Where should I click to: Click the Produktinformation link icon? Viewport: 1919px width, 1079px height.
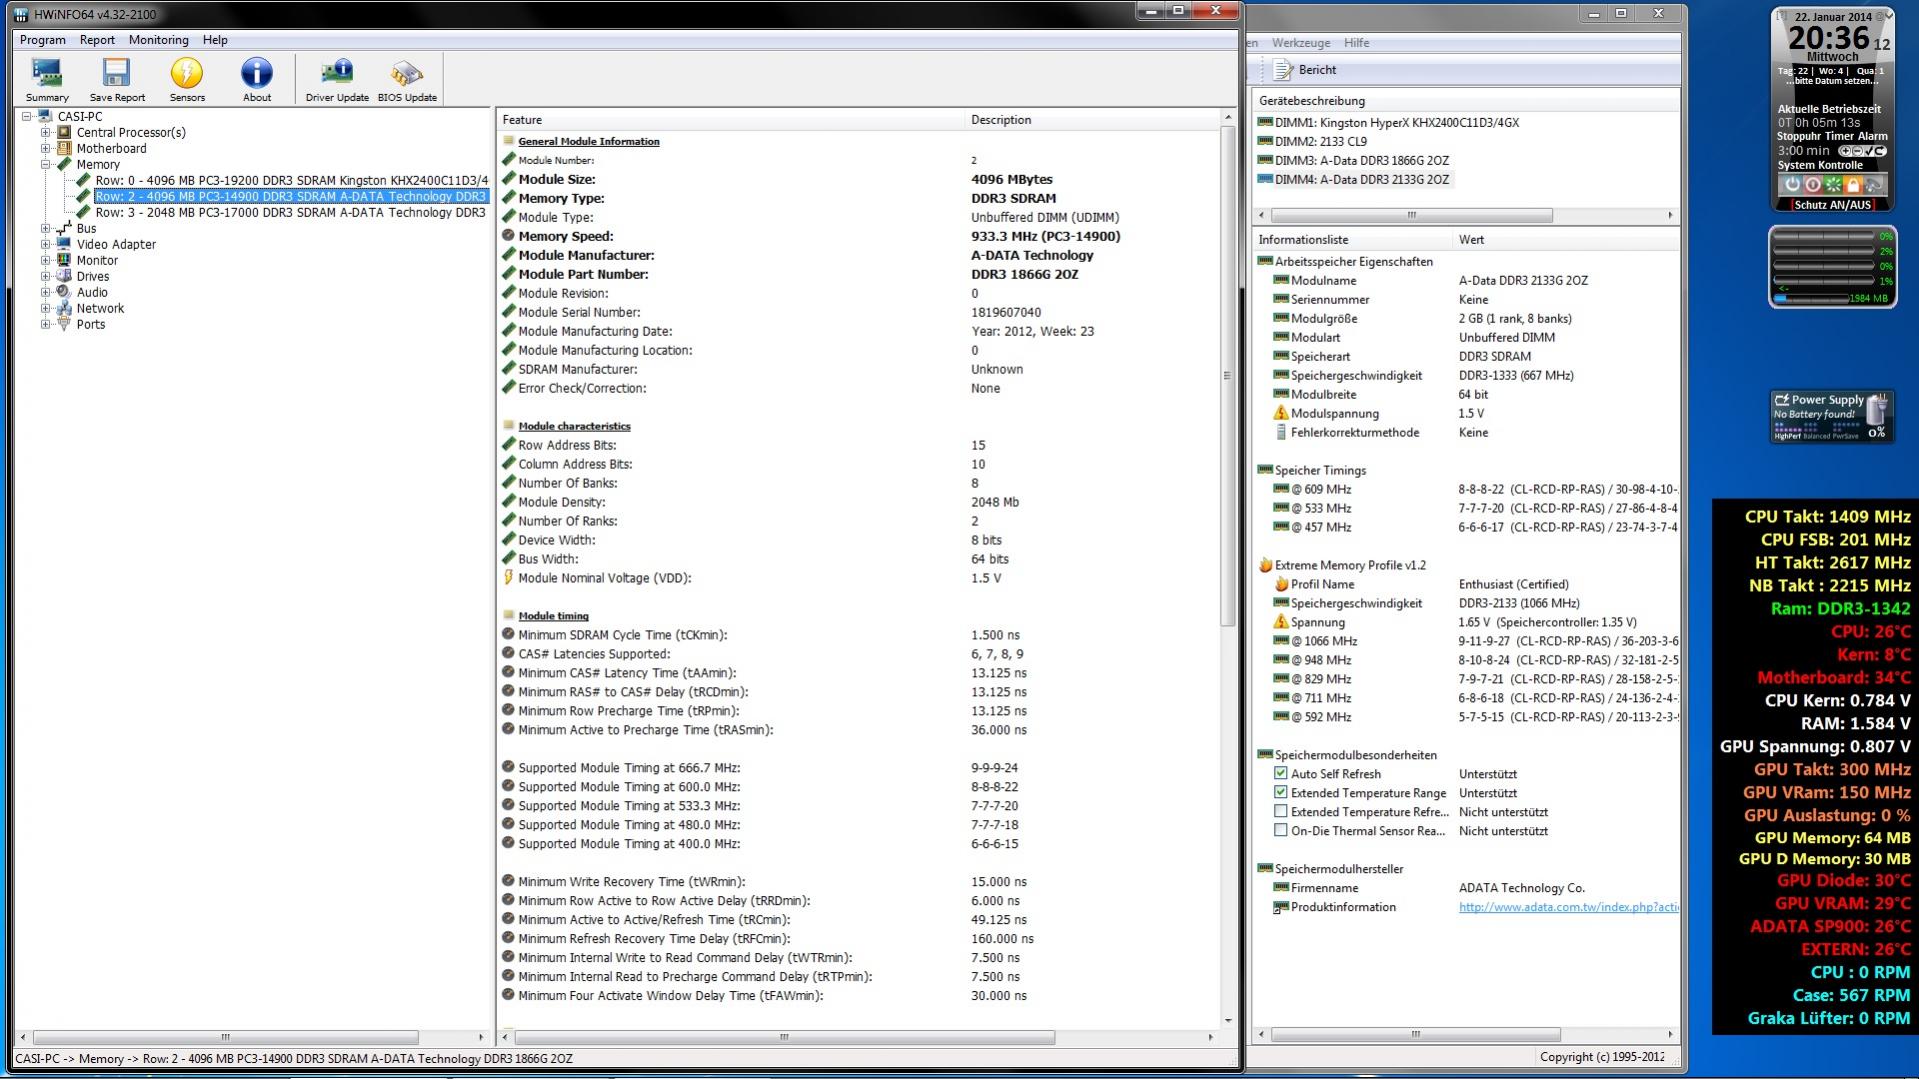click(x=1281, y=907)
